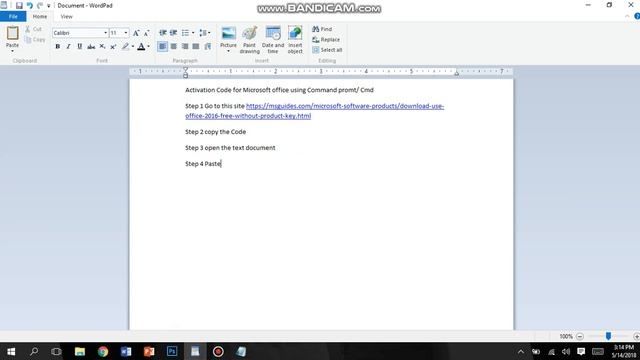Click the Windows Start button
The image size is (640, 360).
[x=11, y=351]
